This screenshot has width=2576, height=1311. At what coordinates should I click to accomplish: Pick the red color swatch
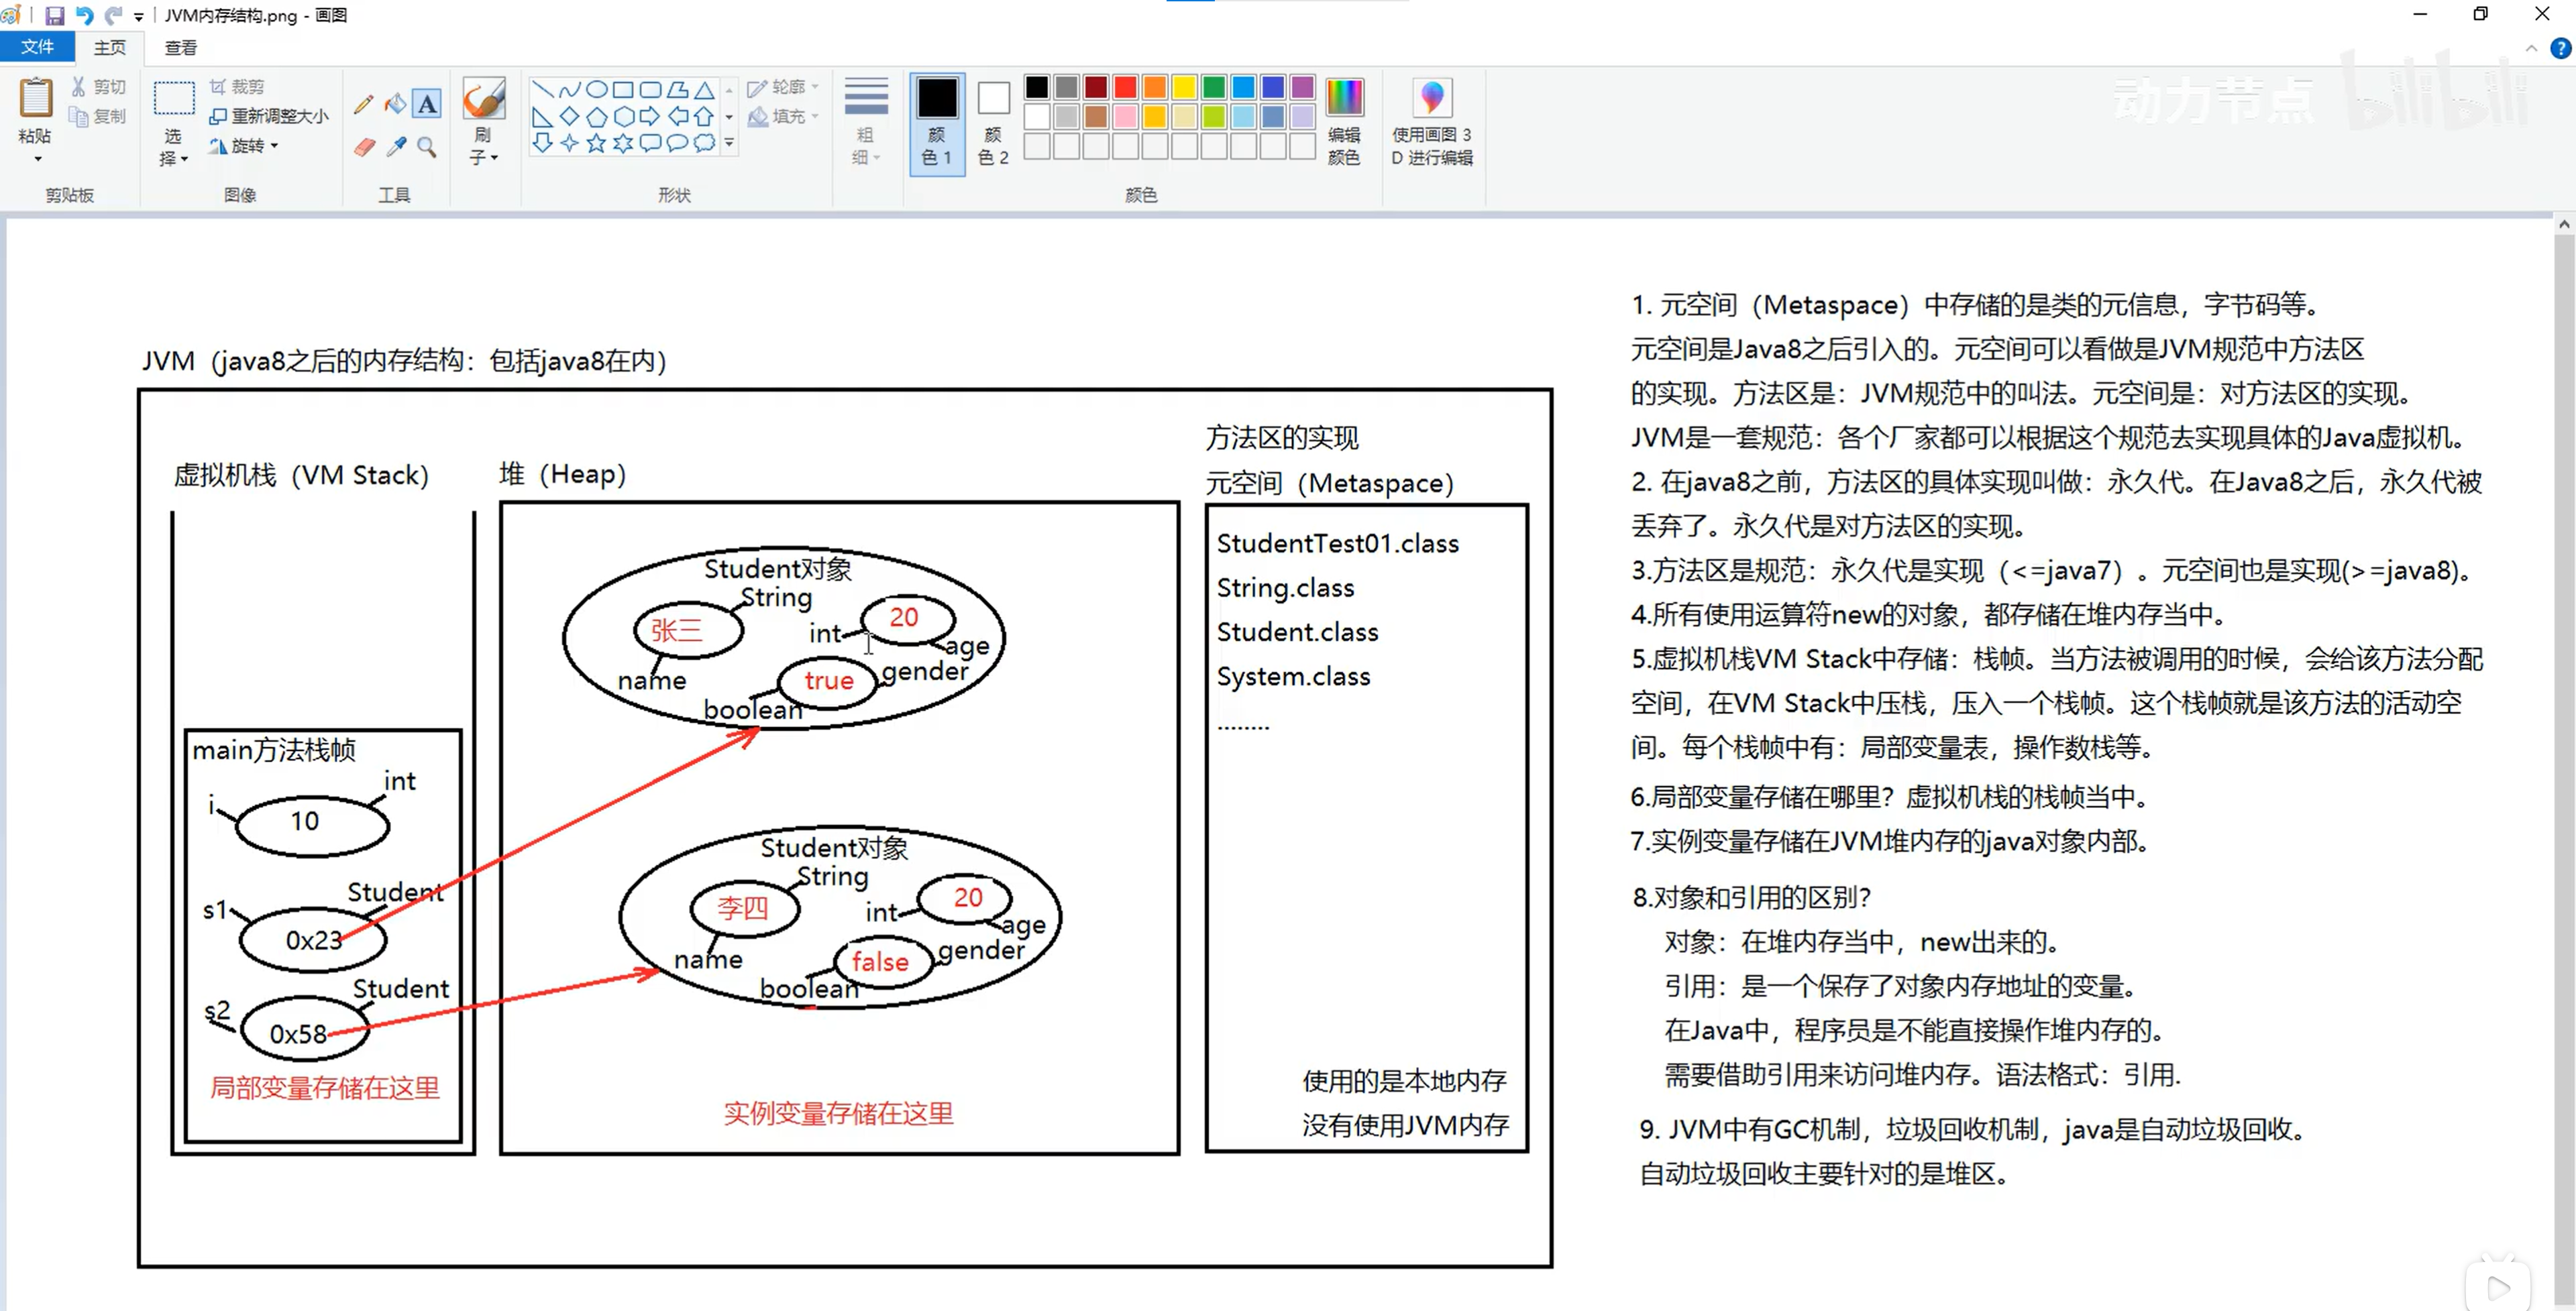[x=1125, y=88]
